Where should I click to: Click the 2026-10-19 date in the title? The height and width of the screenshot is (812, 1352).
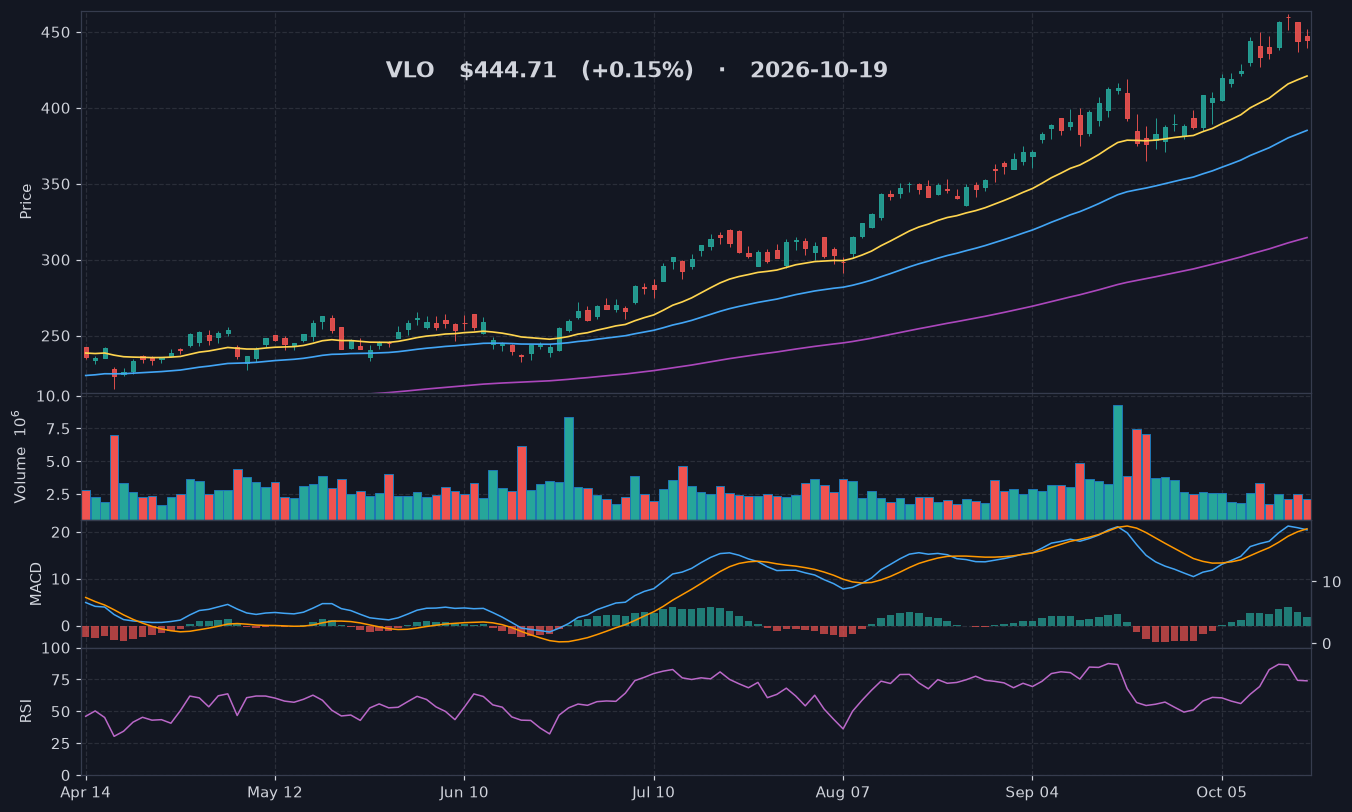tap(819, 71)
